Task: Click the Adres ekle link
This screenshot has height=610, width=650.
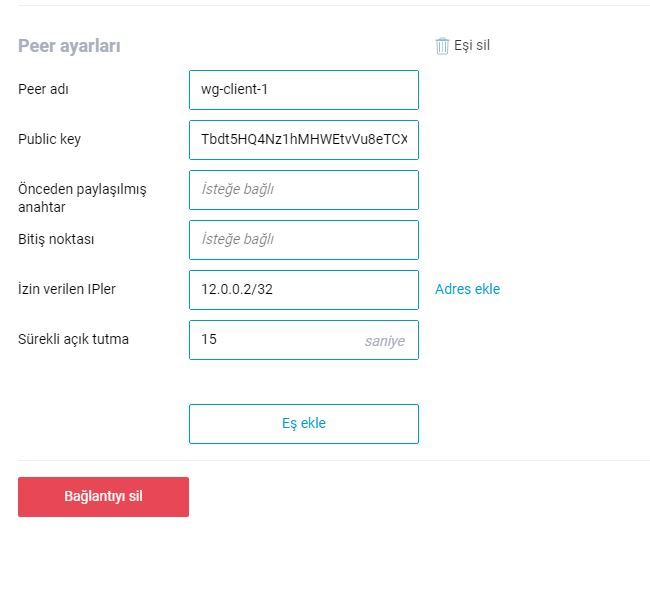Action: coord(467,289)
